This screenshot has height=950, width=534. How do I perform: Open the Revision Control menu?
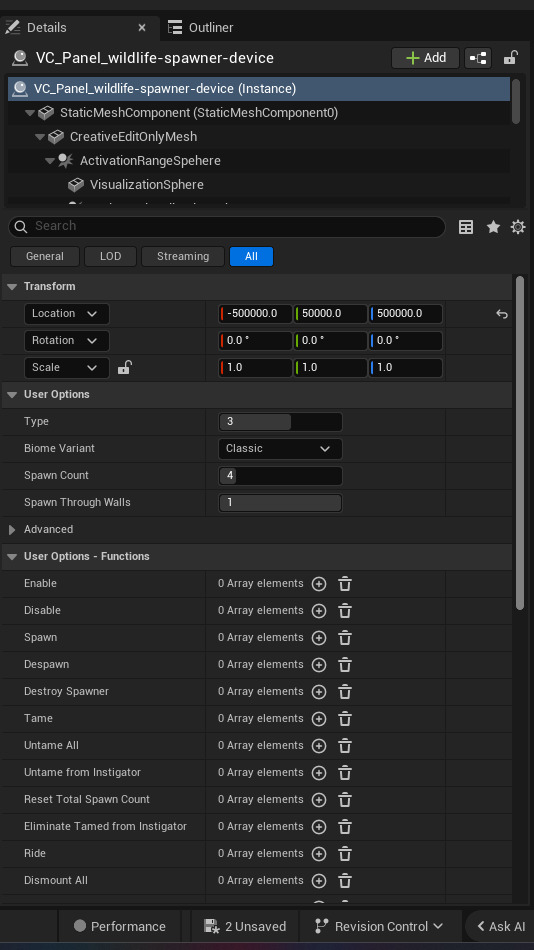click(x=380, y=926)
